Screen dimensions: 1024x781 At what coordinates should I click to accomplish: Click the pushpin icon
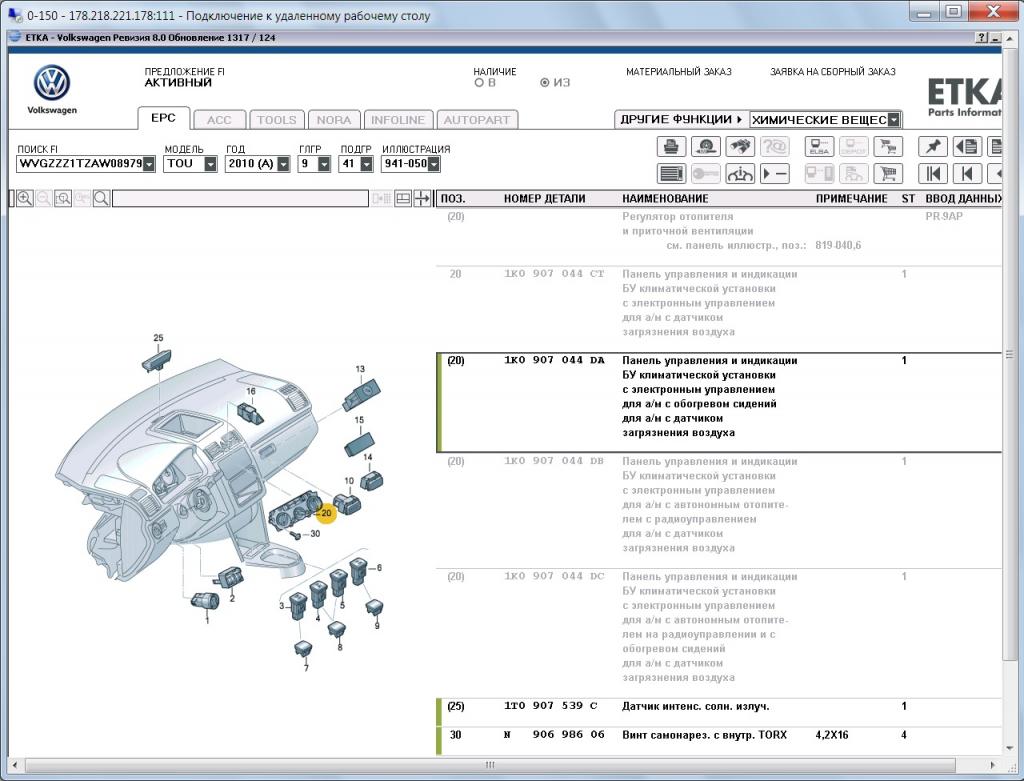(x=933, y=146)
